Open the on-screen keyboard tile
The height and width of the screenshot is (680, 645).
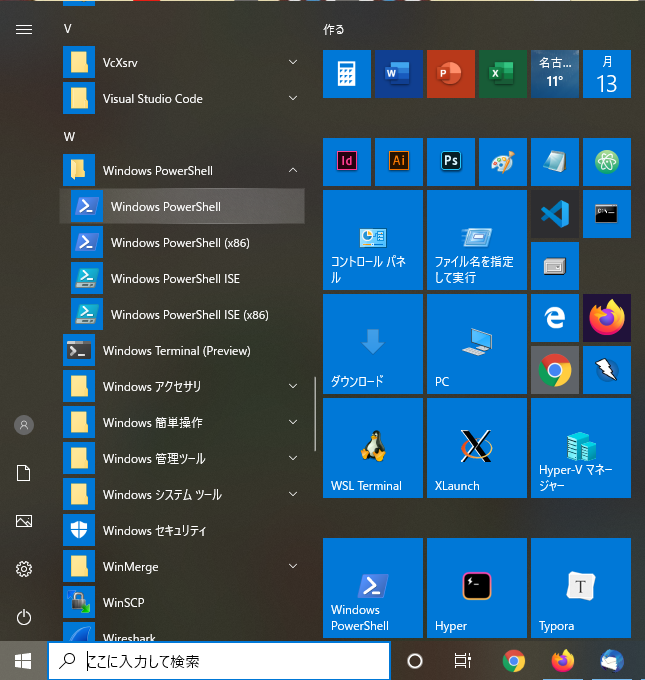coord(555,266)
